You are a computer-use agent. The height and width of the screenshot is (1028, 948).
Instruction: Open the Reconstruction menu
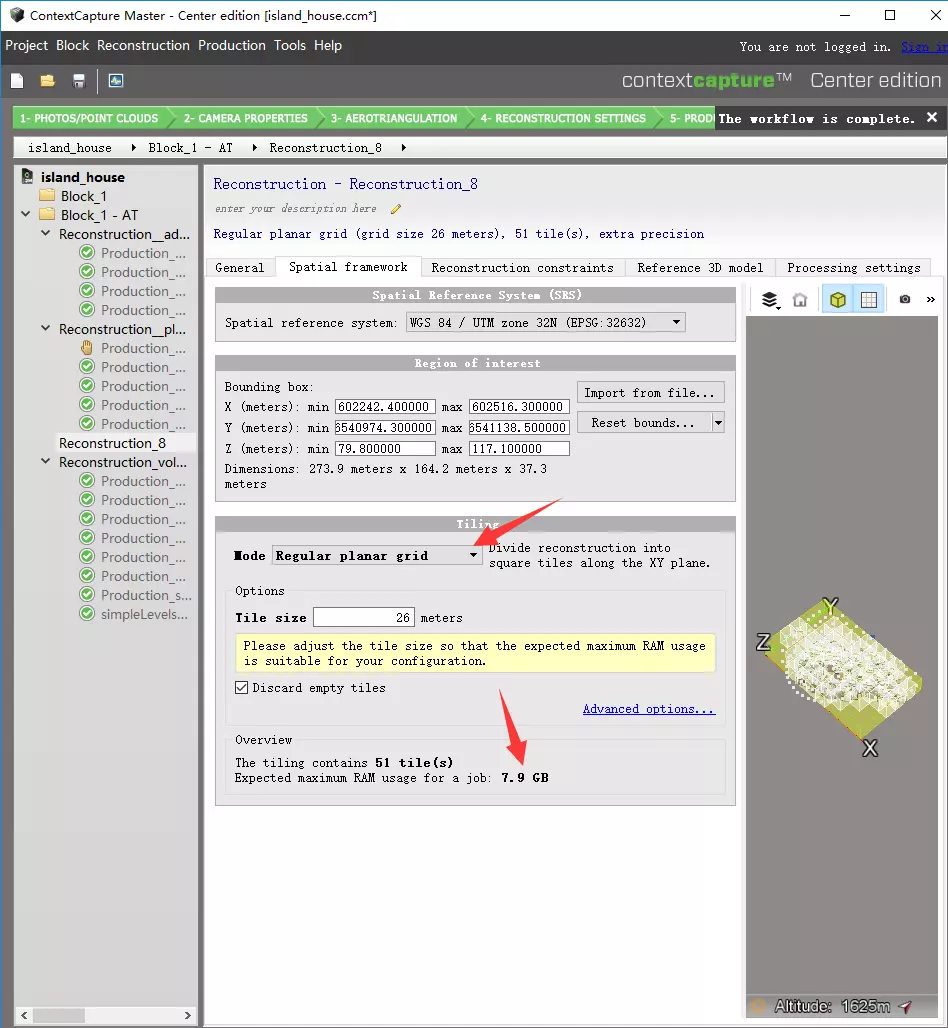pyautogui.click(x=143, y=45)
